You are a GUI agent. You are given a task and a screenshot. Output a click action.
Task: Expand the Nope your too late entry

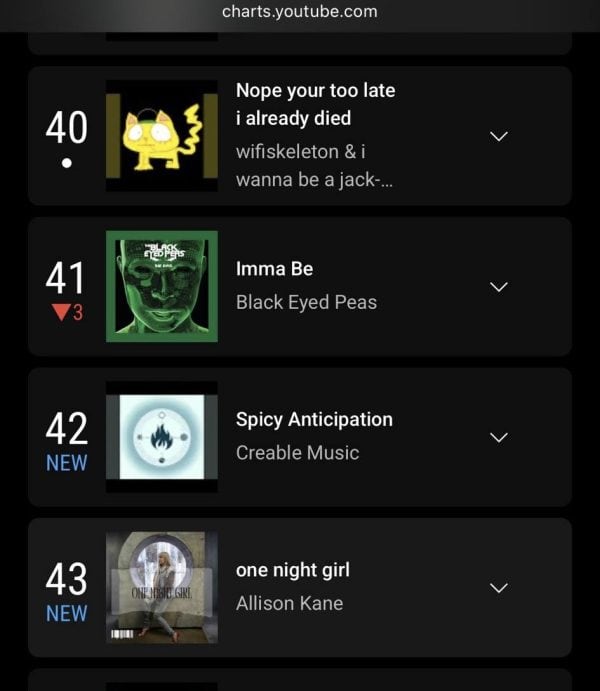tap(498, 136)
